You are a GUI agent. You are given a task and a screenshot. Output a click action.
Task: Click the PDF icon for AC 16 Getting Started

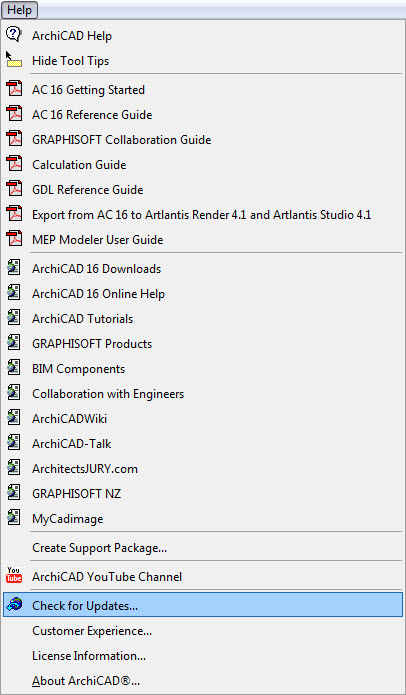coord(14,89)
